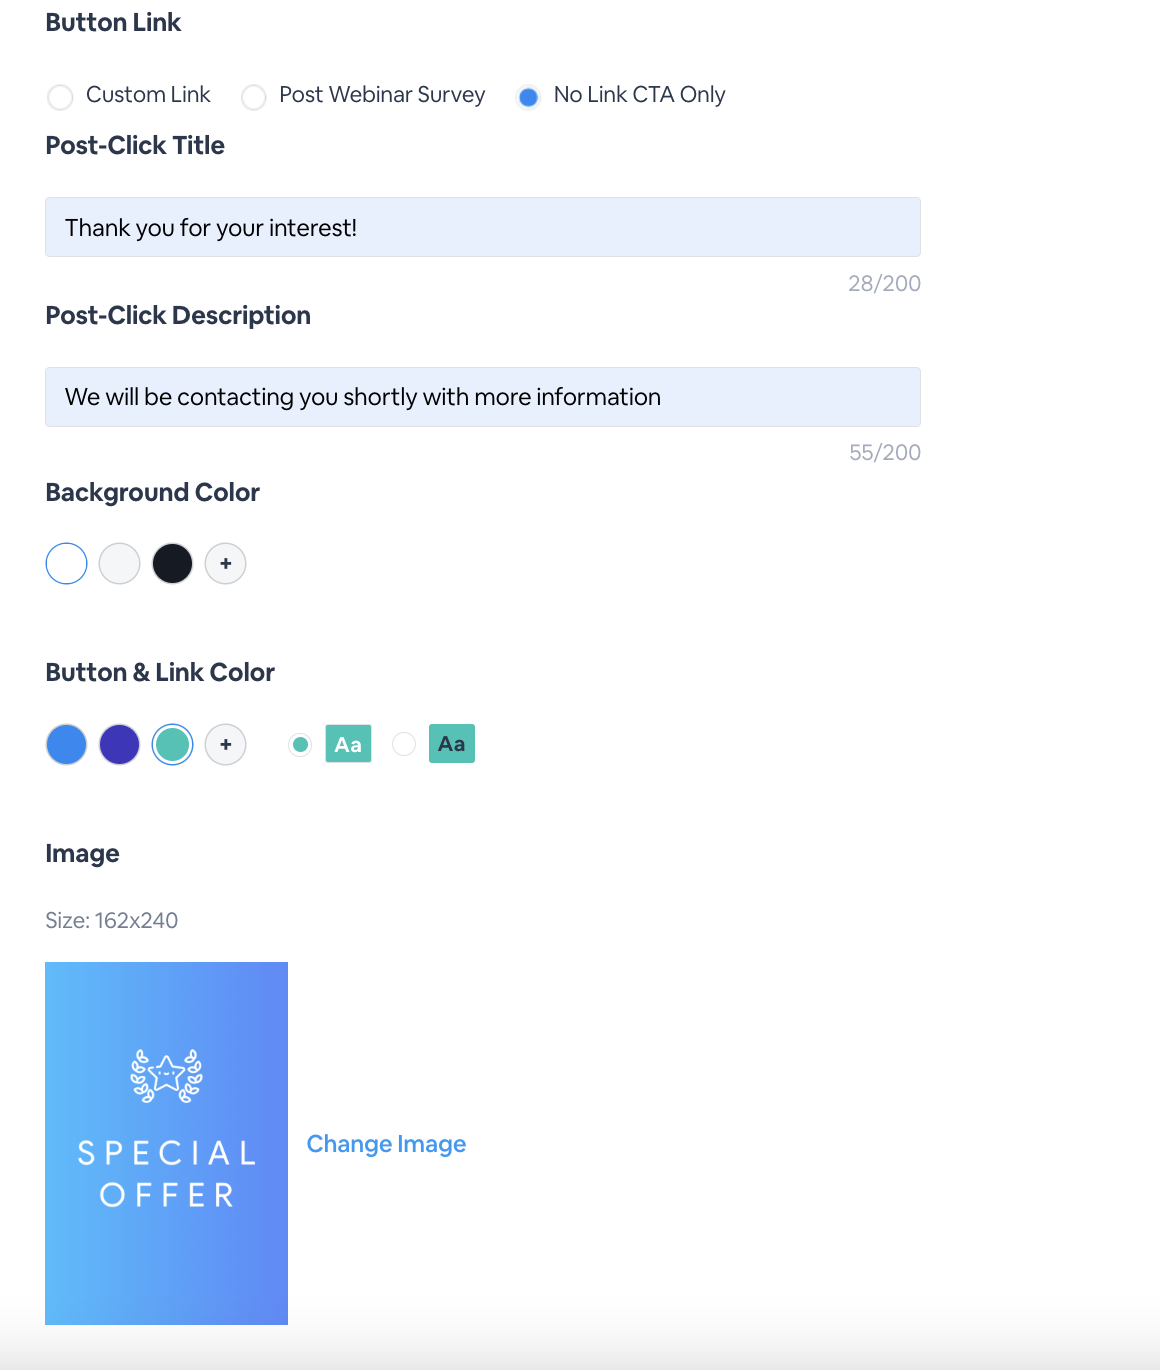The height and width of the screenshot is (1370, 1160).
Task: Choose dark Aa text preview
Action: coord(452,744)
